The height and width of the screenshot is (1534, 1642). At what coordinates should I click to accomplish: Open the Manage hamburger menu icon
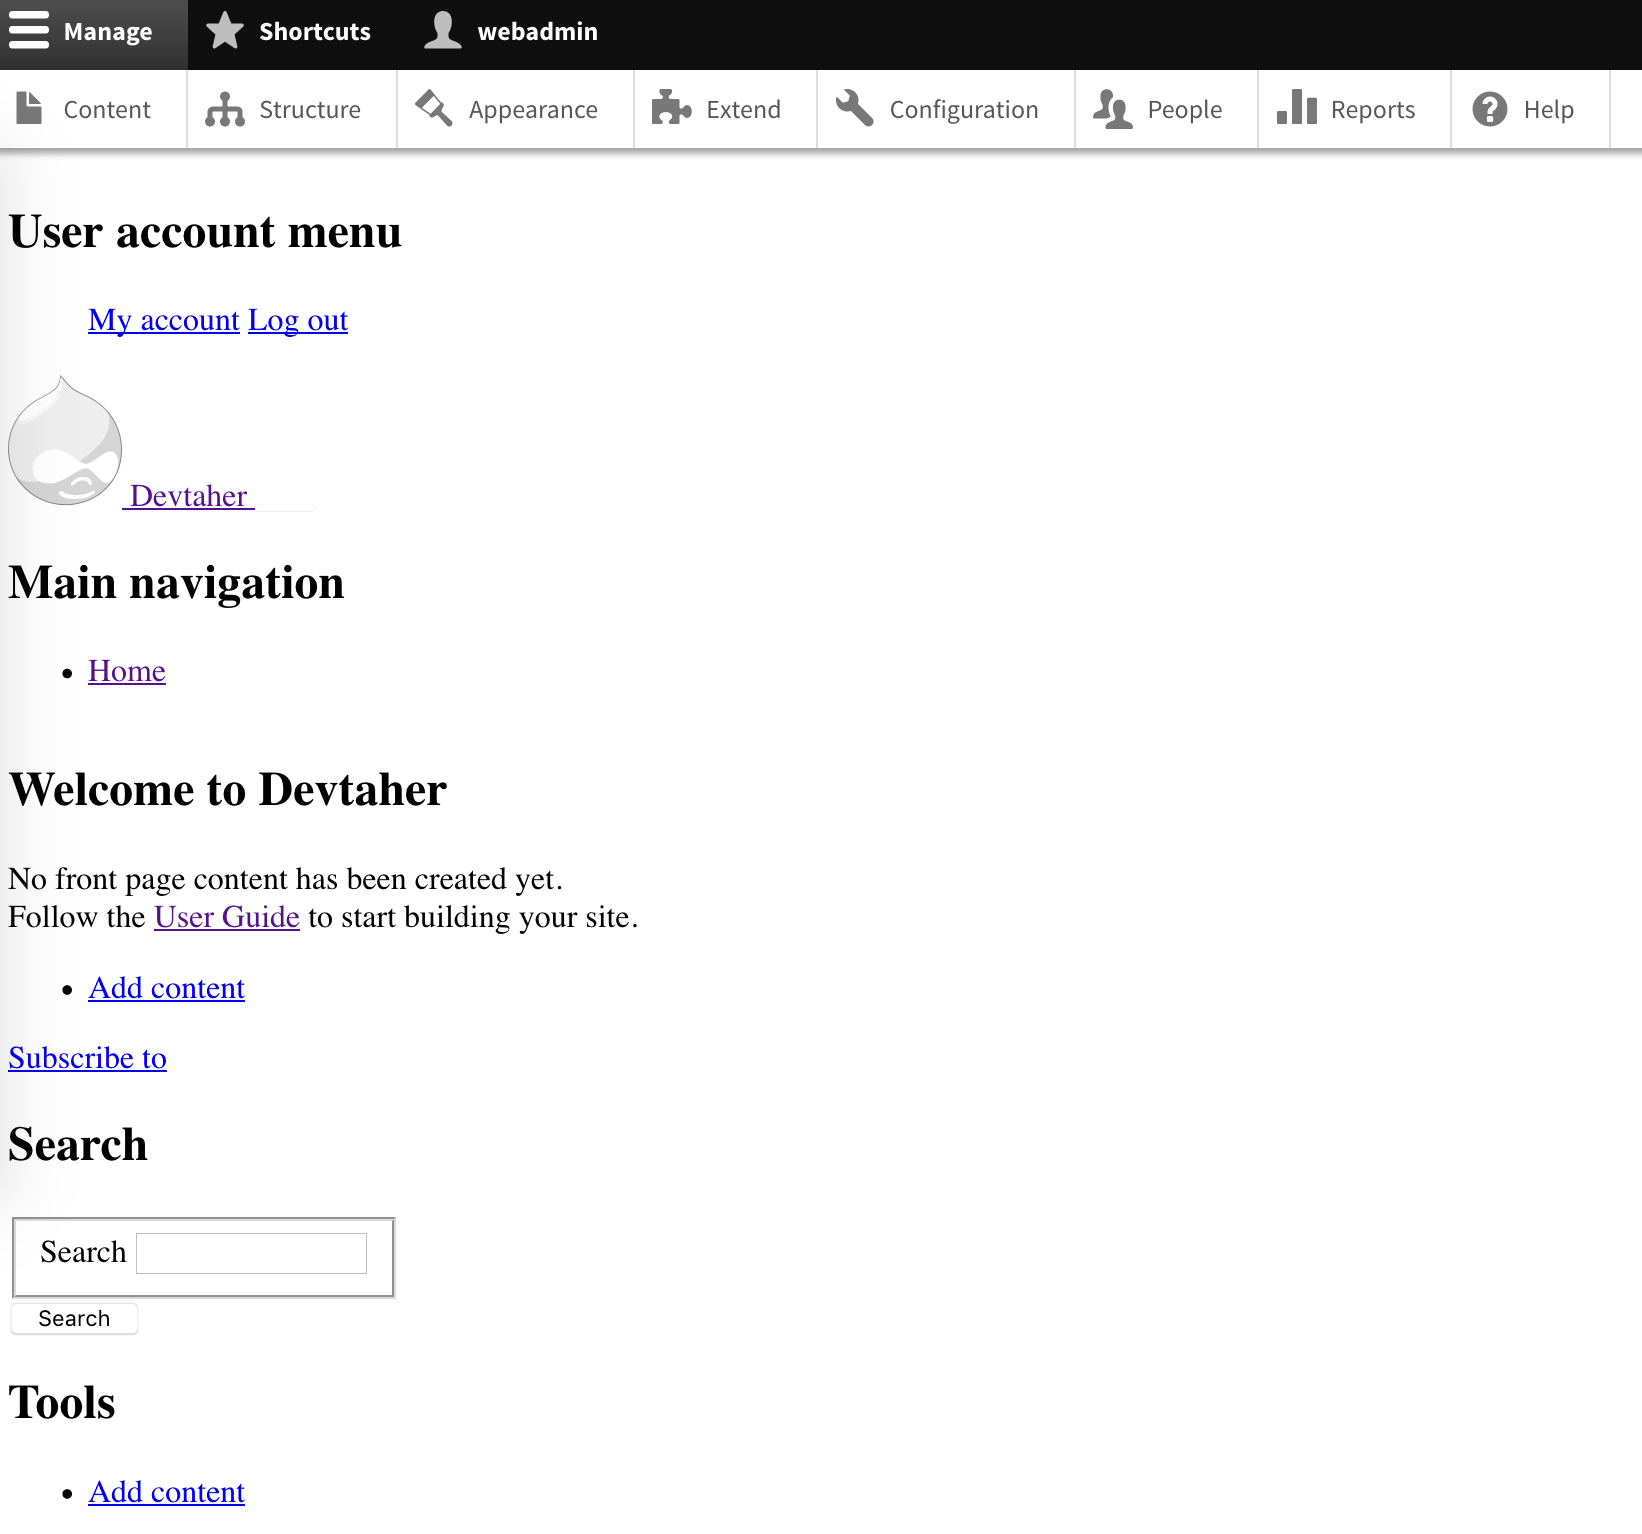(30, 31)
